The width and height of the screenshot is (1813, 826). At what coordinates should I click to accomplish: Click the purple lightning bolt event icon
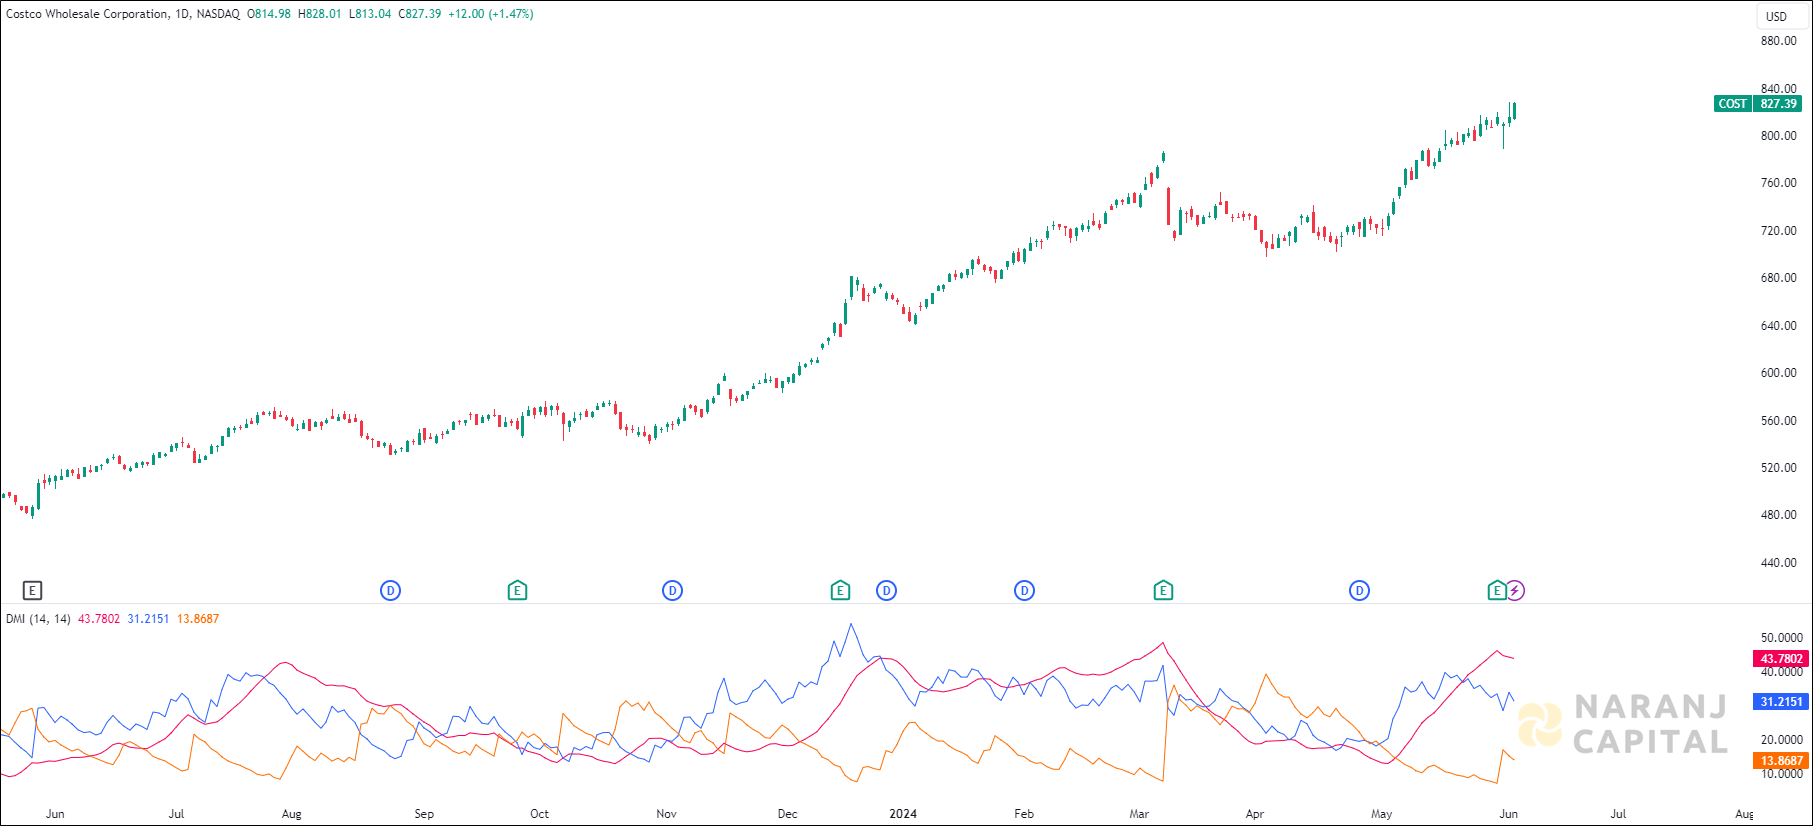pyautogui.click(x=1516, y=591)
